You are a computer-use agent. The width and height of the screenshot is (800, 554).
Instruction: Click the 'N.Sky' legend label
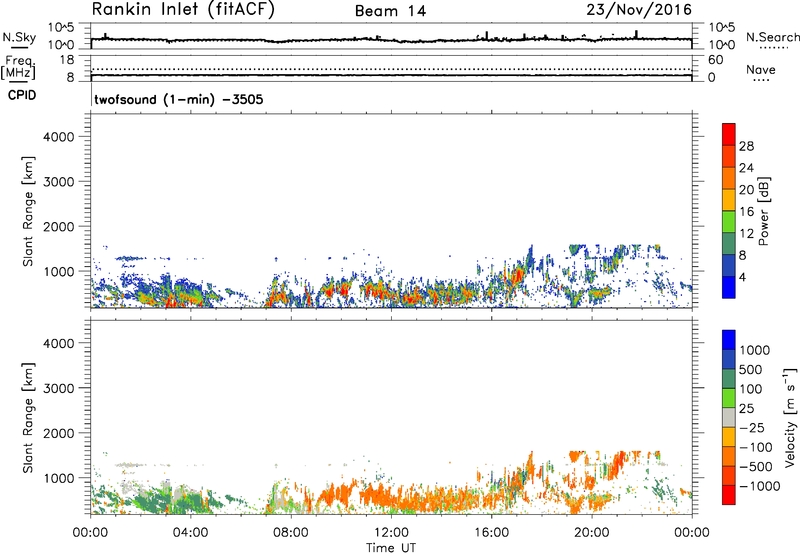tap(19, 37)
